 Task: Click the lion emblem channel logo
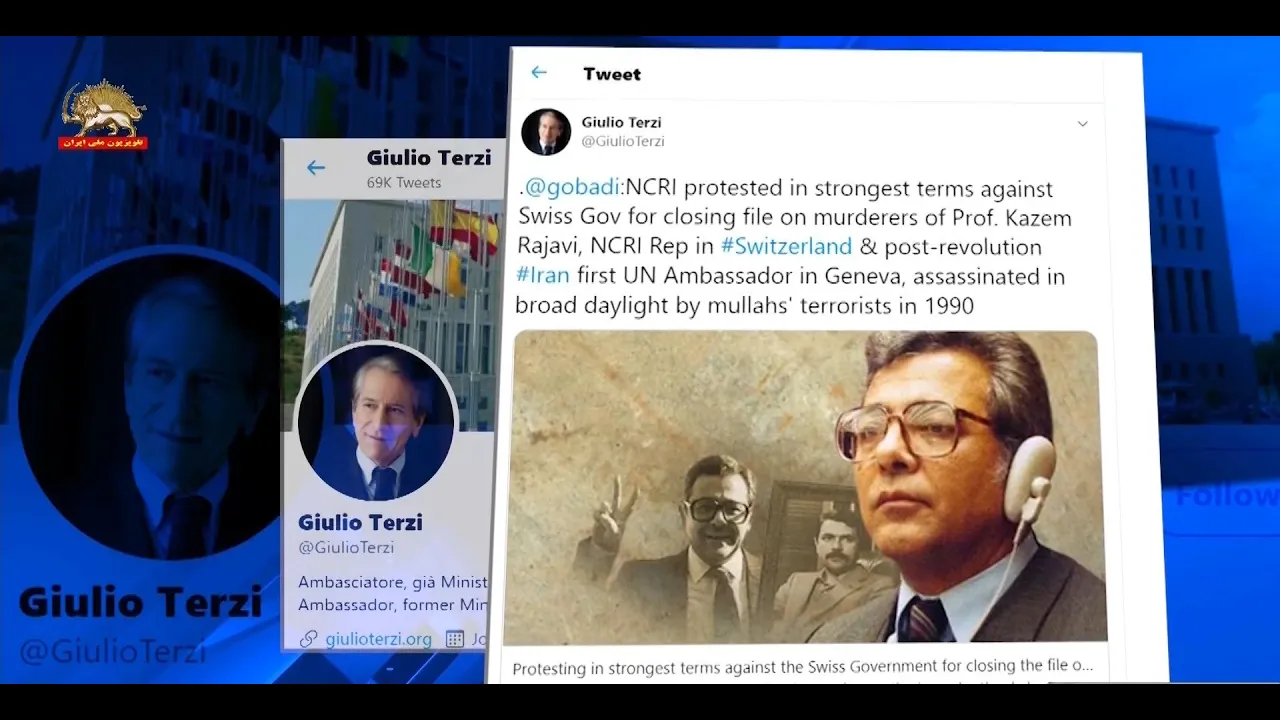pos(103,114)
